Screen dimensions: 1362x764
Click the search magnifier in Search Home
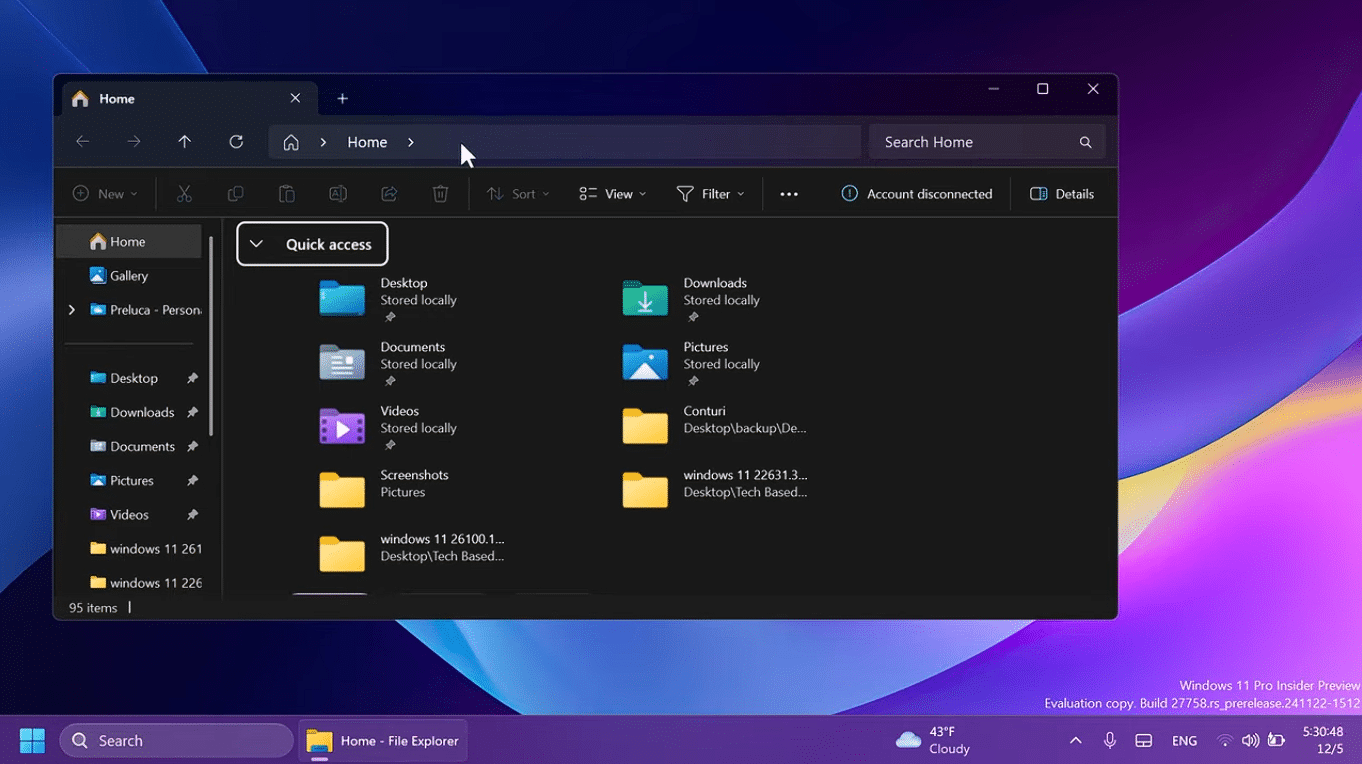pos(1085,142)
